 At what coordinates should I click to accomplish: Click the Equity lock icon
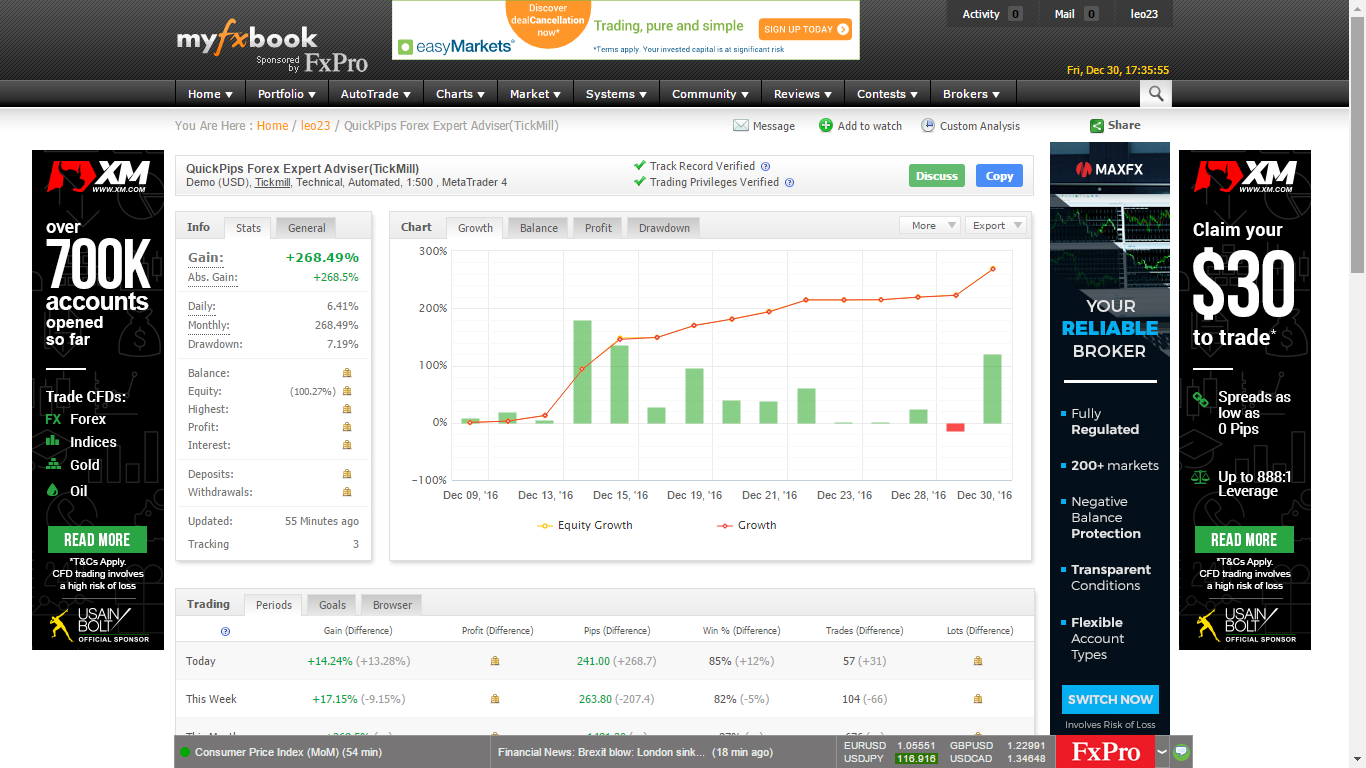[x=347, y=391]
